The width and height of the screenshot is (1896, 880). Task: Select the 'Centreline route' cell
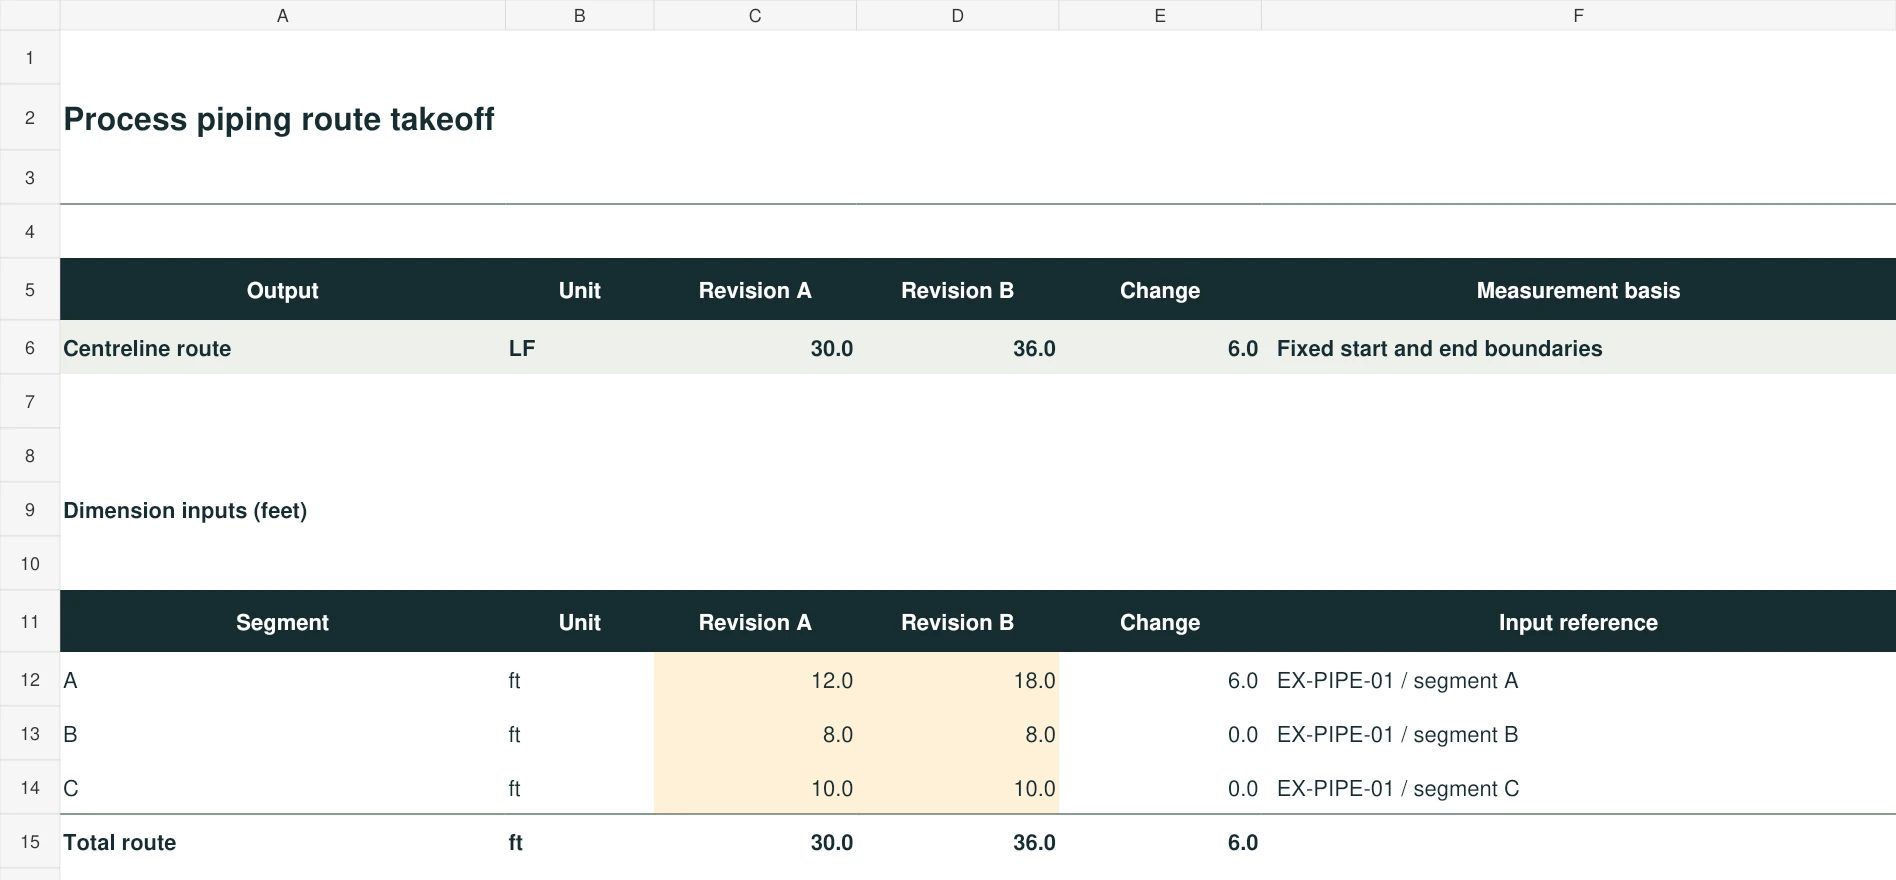tap(283, 348)
